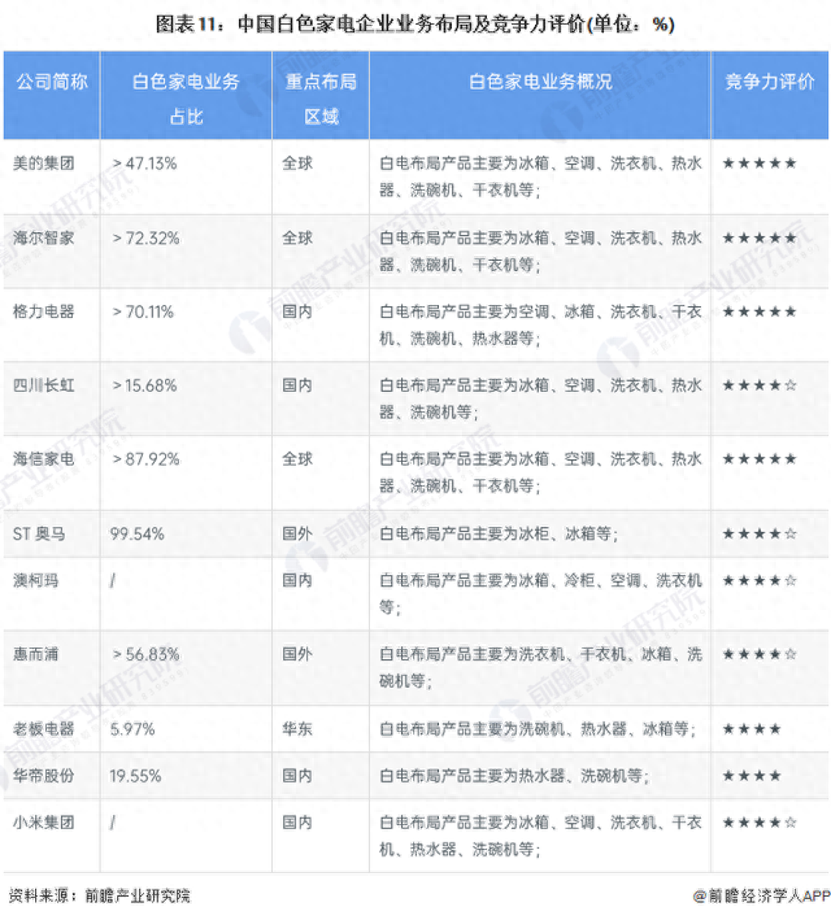The image size is (832, 920).
Task: Click company name 美的集团
Action: (43, 163)
